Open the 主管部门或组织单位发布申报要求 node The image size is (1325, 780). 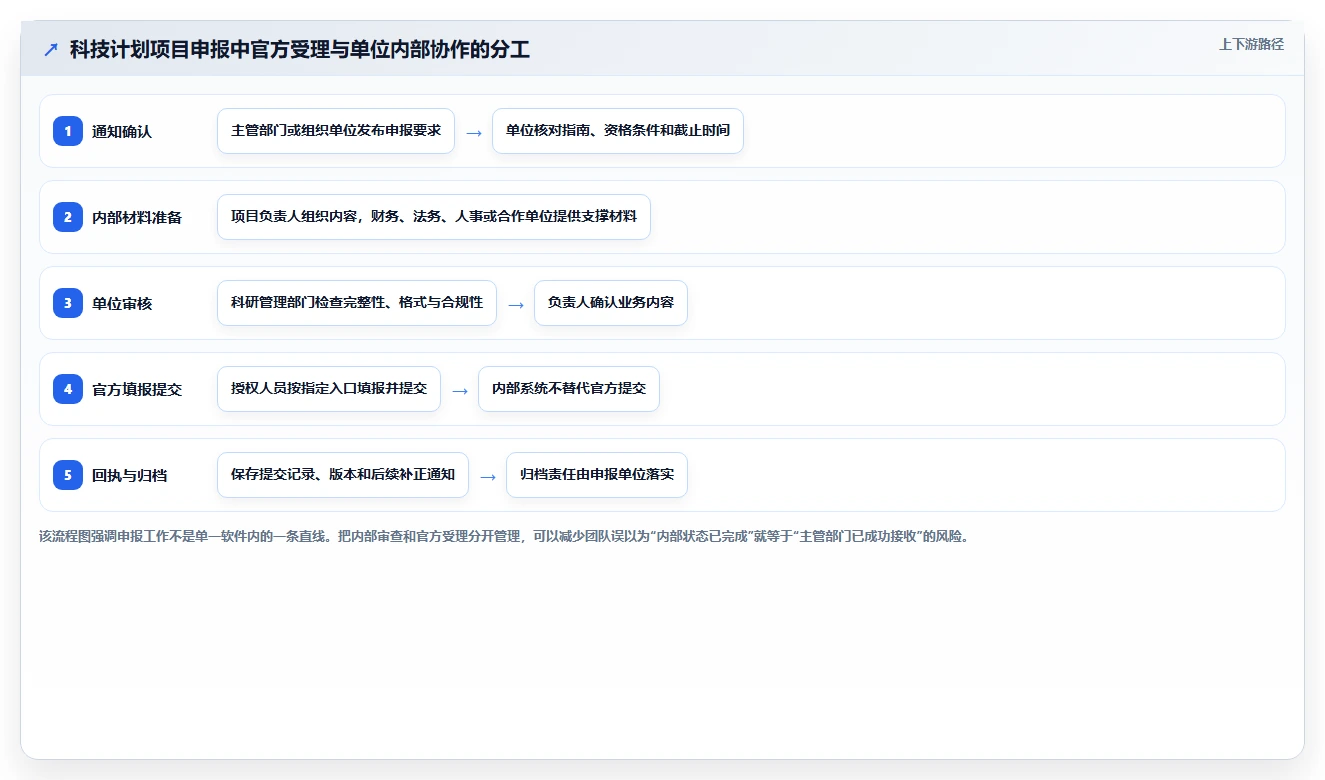point(336,131)
